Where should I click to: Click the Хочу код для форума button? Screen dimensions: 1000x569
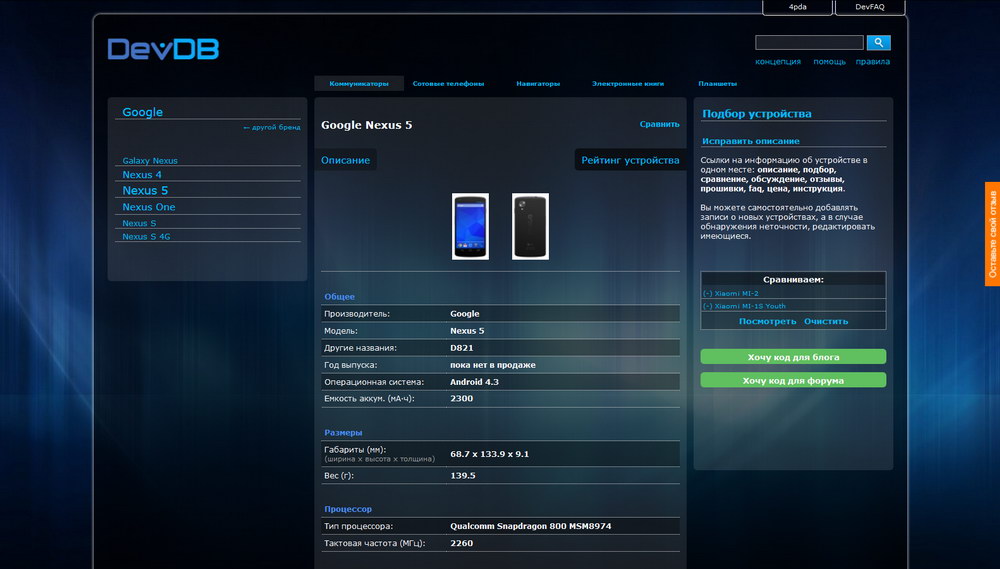(x=793, y=380)
